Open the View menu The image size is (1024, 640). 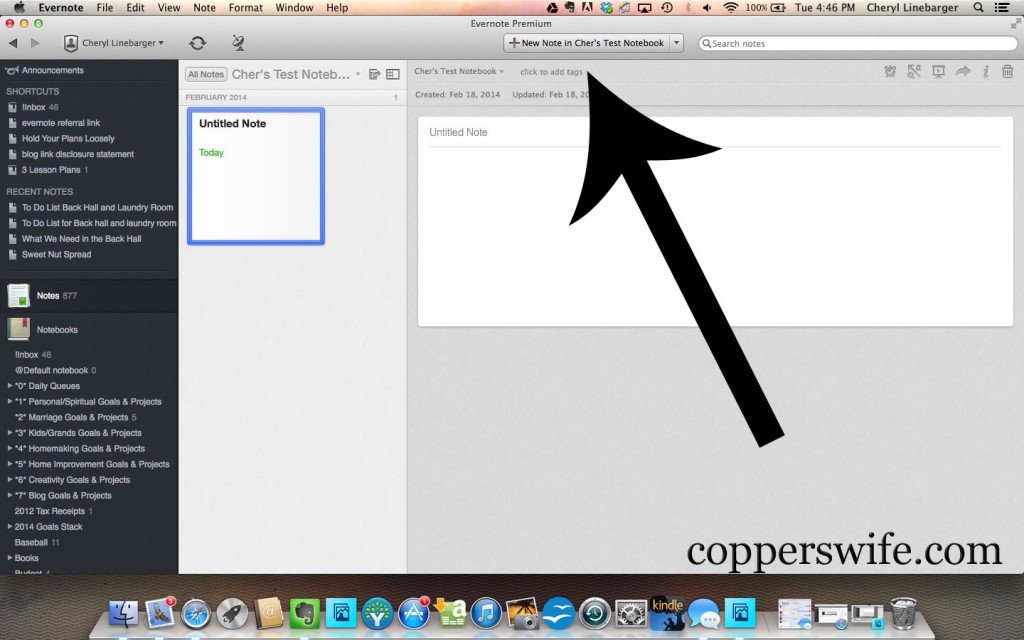[x=168, y=8]
